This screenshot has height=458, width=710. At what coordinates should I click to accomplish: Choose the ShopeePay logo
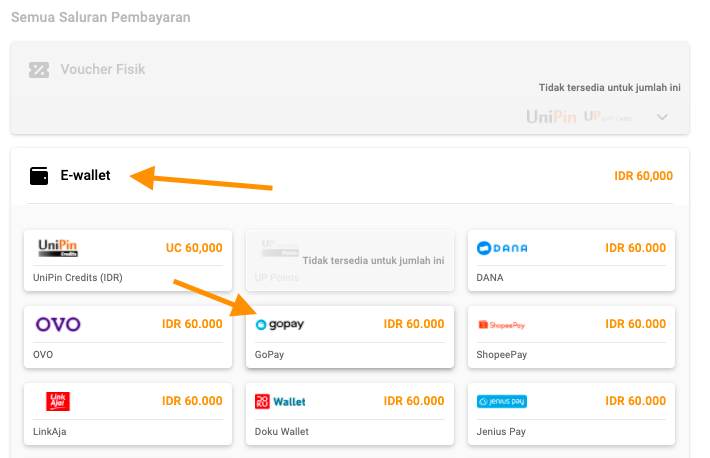coord(501,325)
